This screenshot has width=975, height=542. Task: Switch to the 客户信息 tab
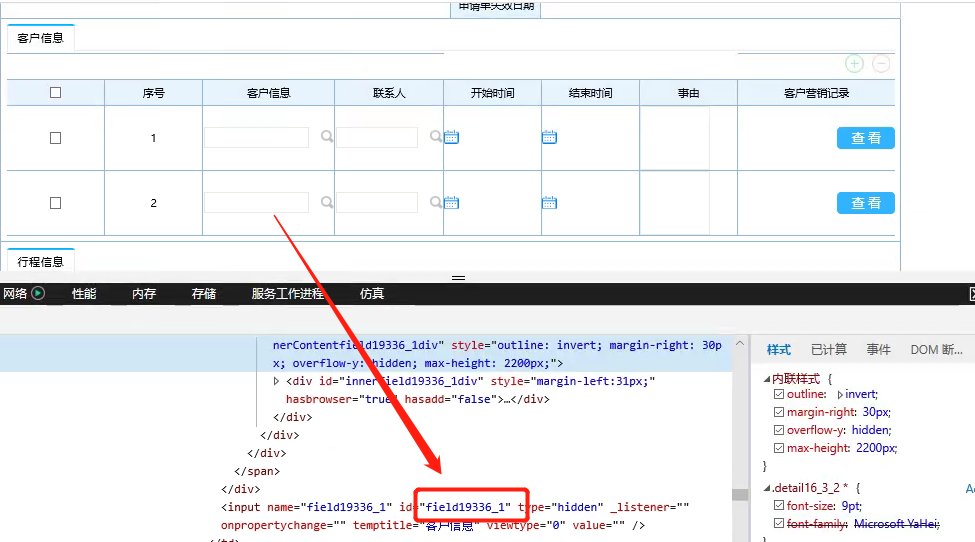40,38
